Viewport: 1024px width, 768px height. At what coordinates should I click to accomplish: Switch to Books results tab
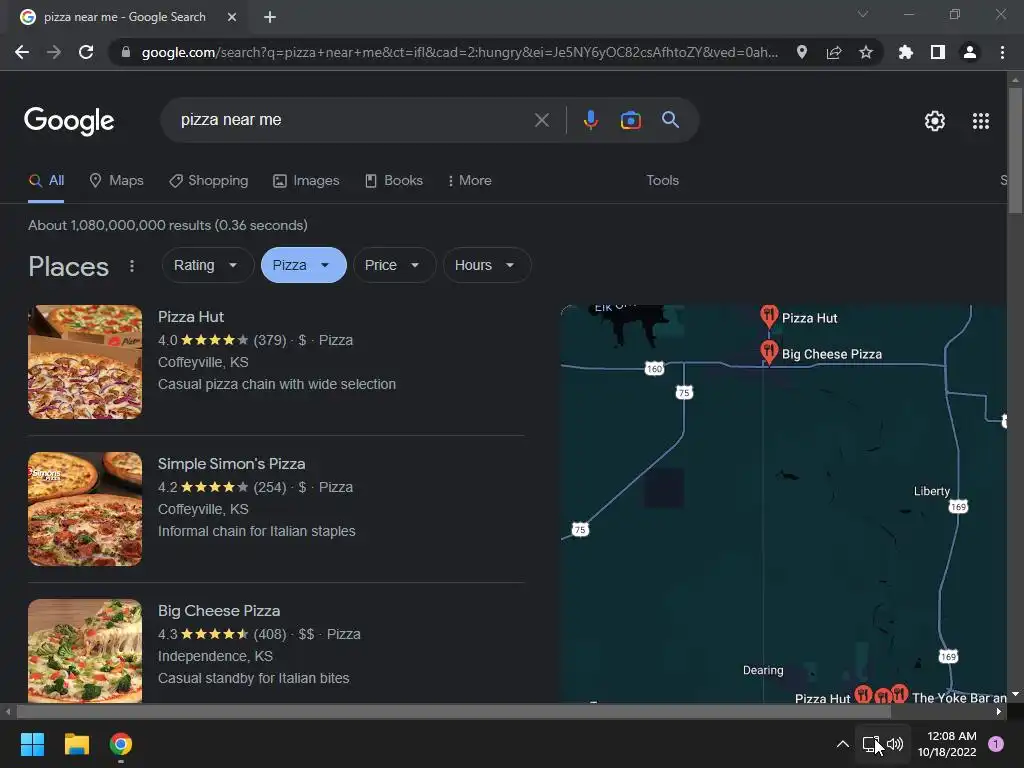pos(393,181)
